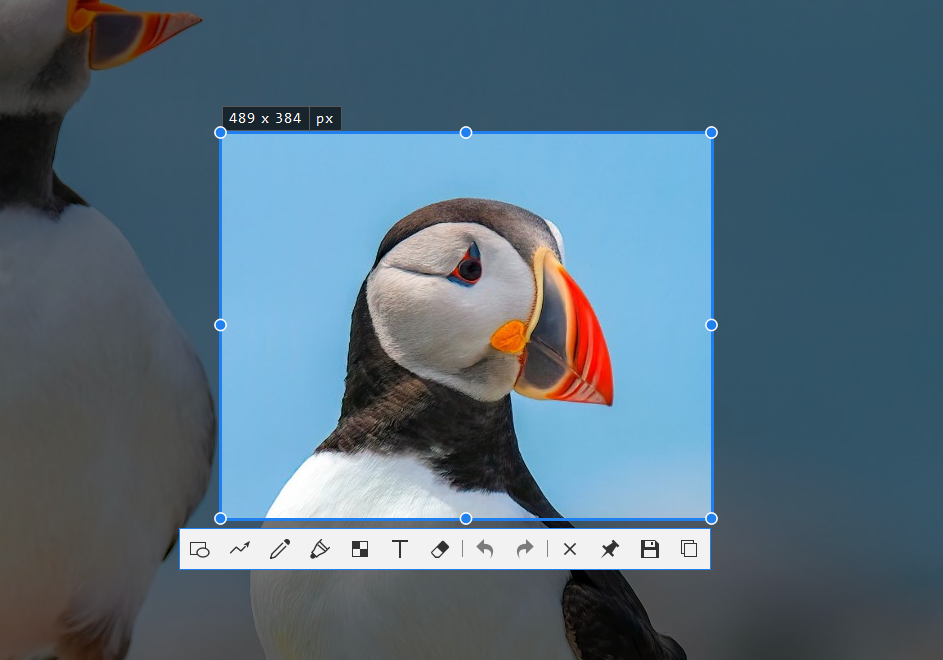Click the top-left selection resize handle

point(221,132)
